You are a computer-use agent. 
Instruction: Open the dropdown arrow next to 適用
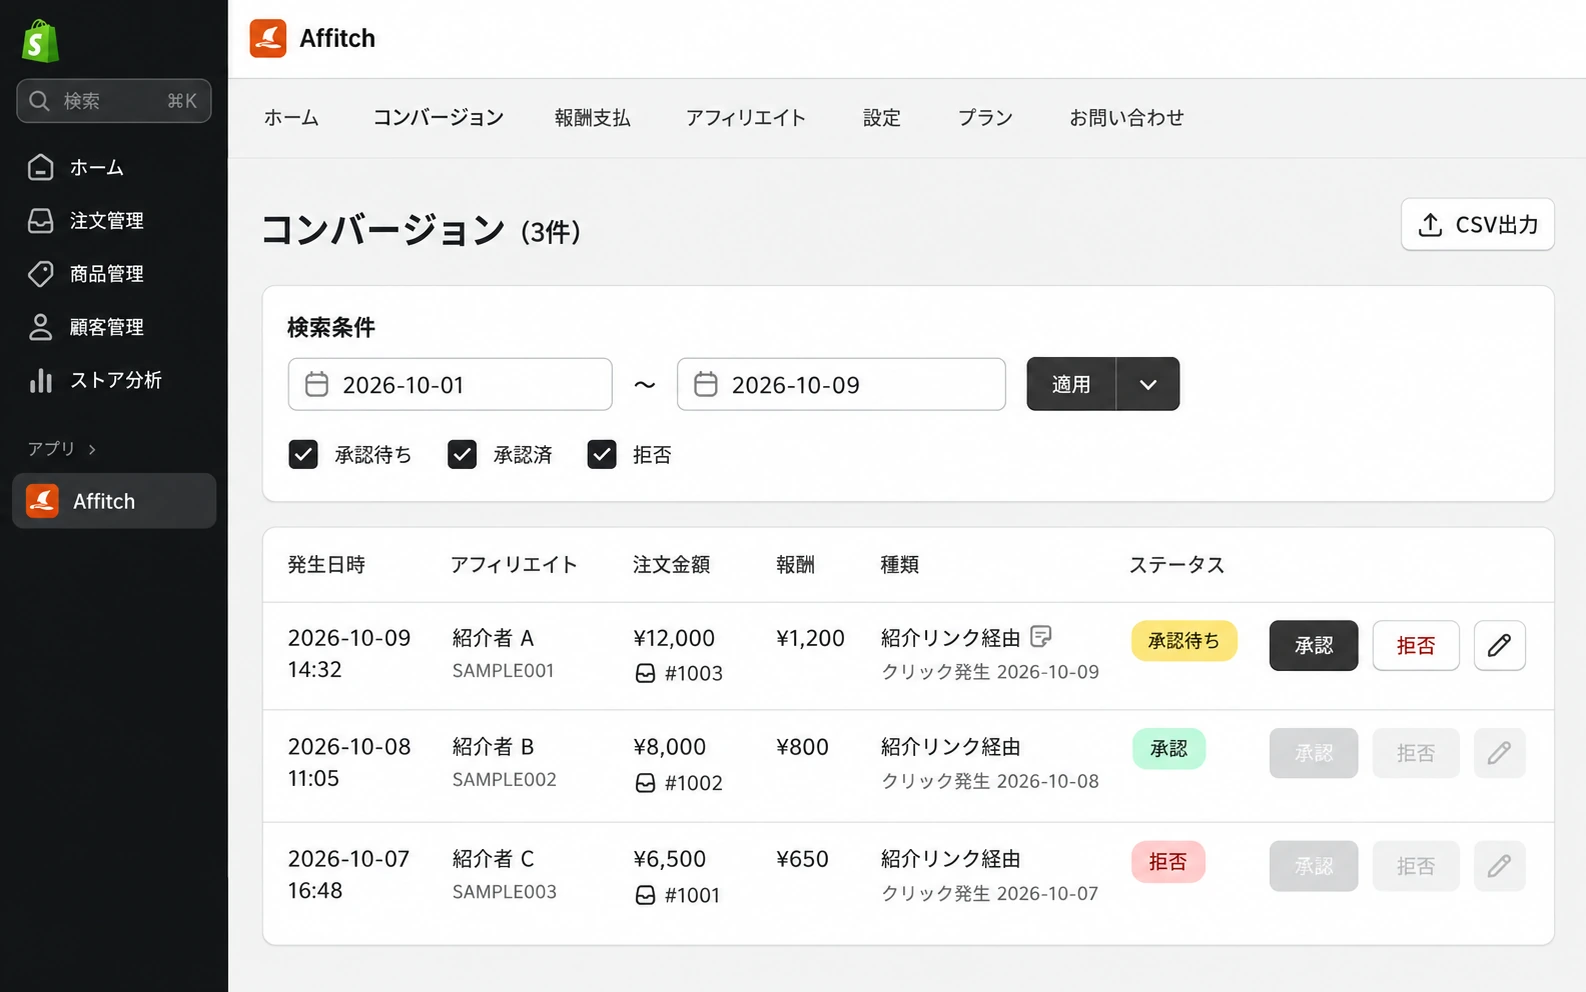1148,384
